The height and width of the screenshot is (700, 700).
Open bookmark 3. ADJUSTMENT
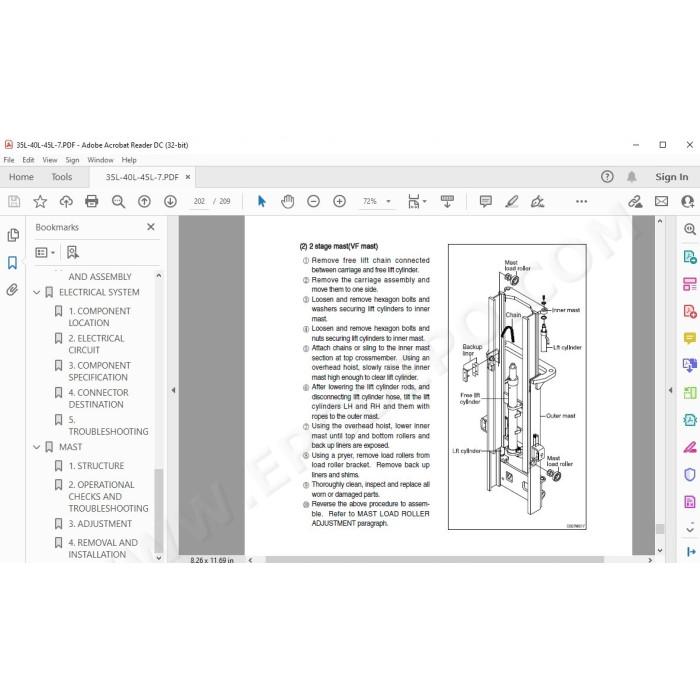tap(100, 524)
